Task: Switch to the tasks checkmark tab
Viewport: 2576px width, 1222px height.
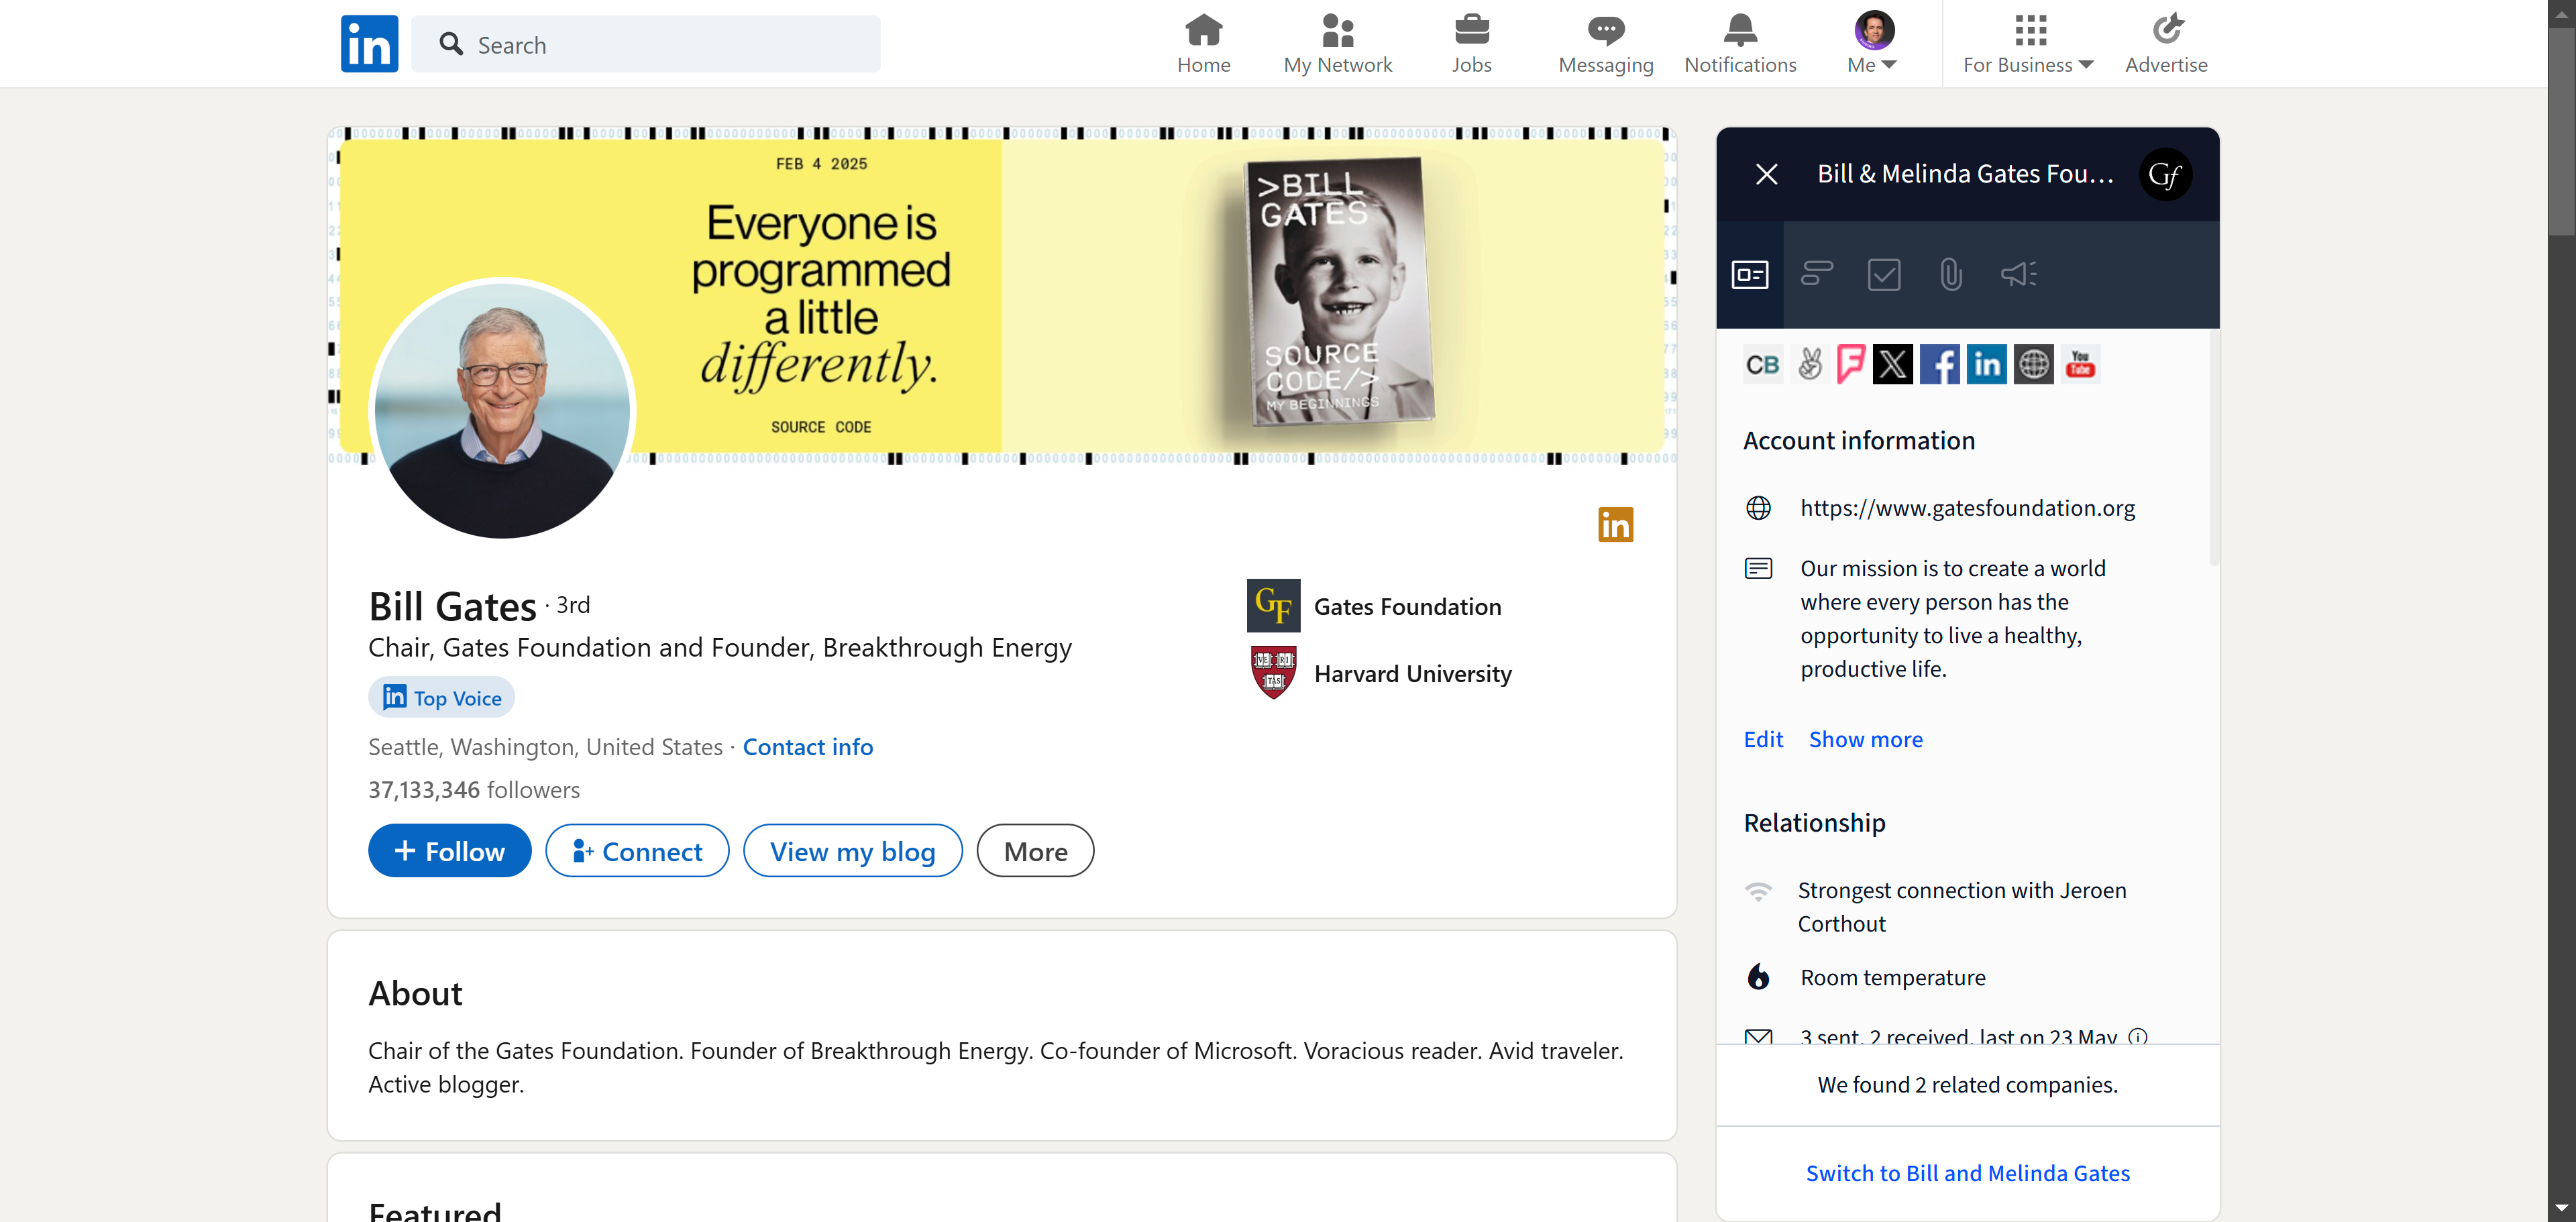Action: [1884, 274]
